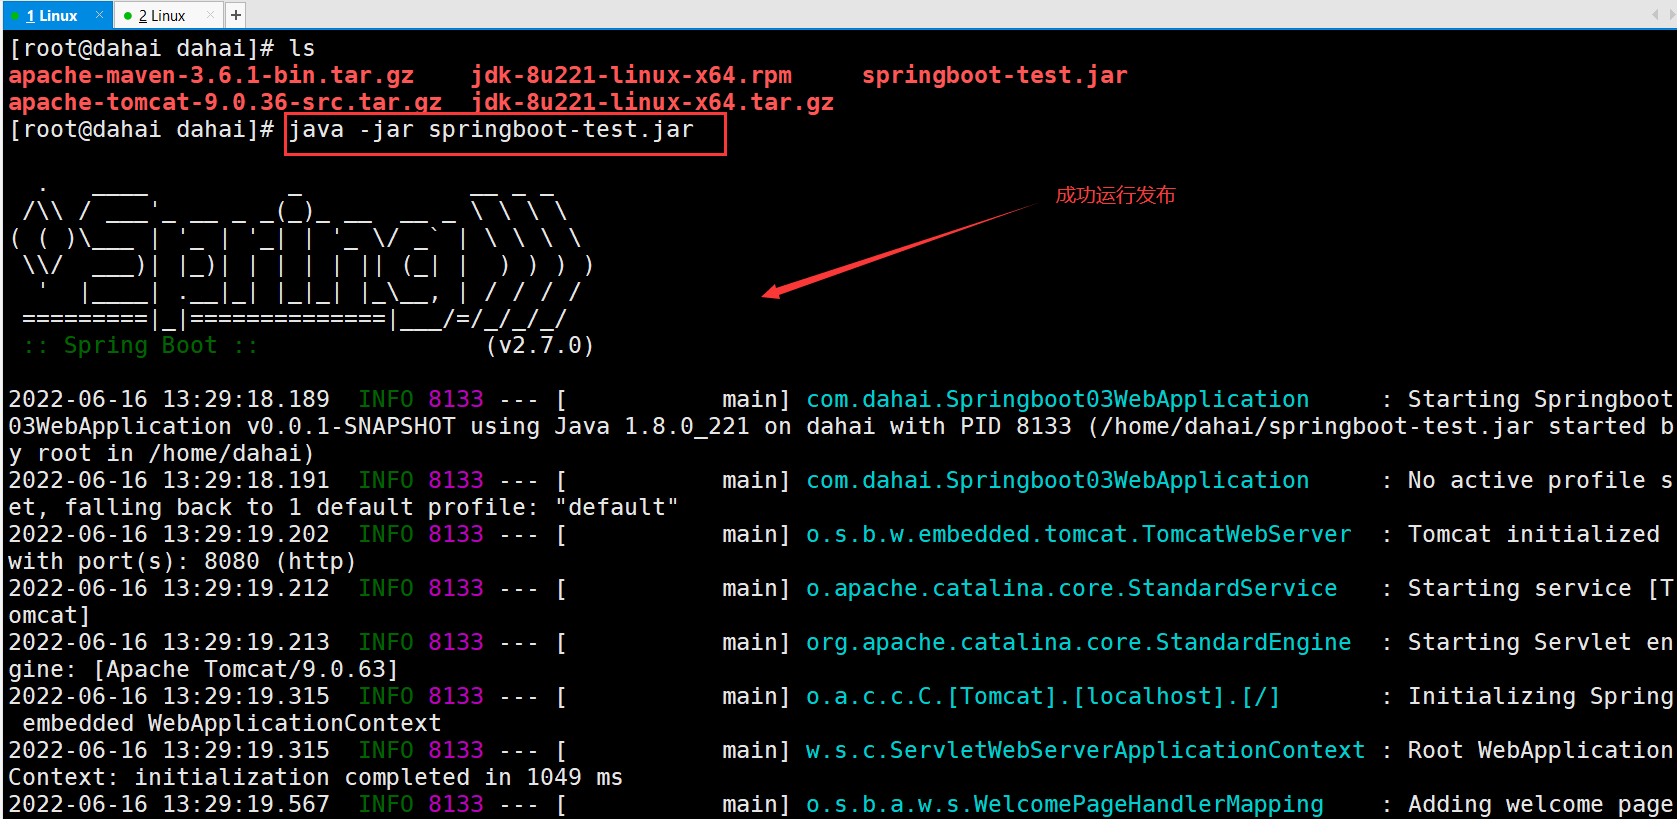
Task: Click the timestamp "2022-06-16 13:29:18.189"
Action: pyautogui.click(x=169, y=400)
